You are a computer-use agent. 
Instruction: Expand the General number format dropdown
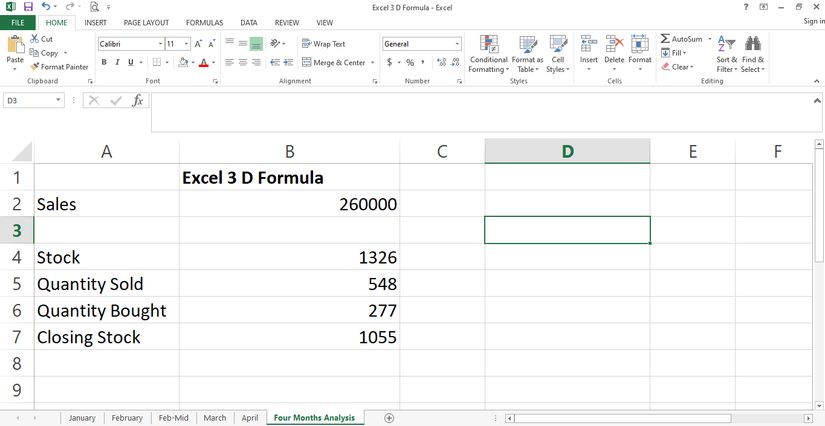tap(457, 44)
